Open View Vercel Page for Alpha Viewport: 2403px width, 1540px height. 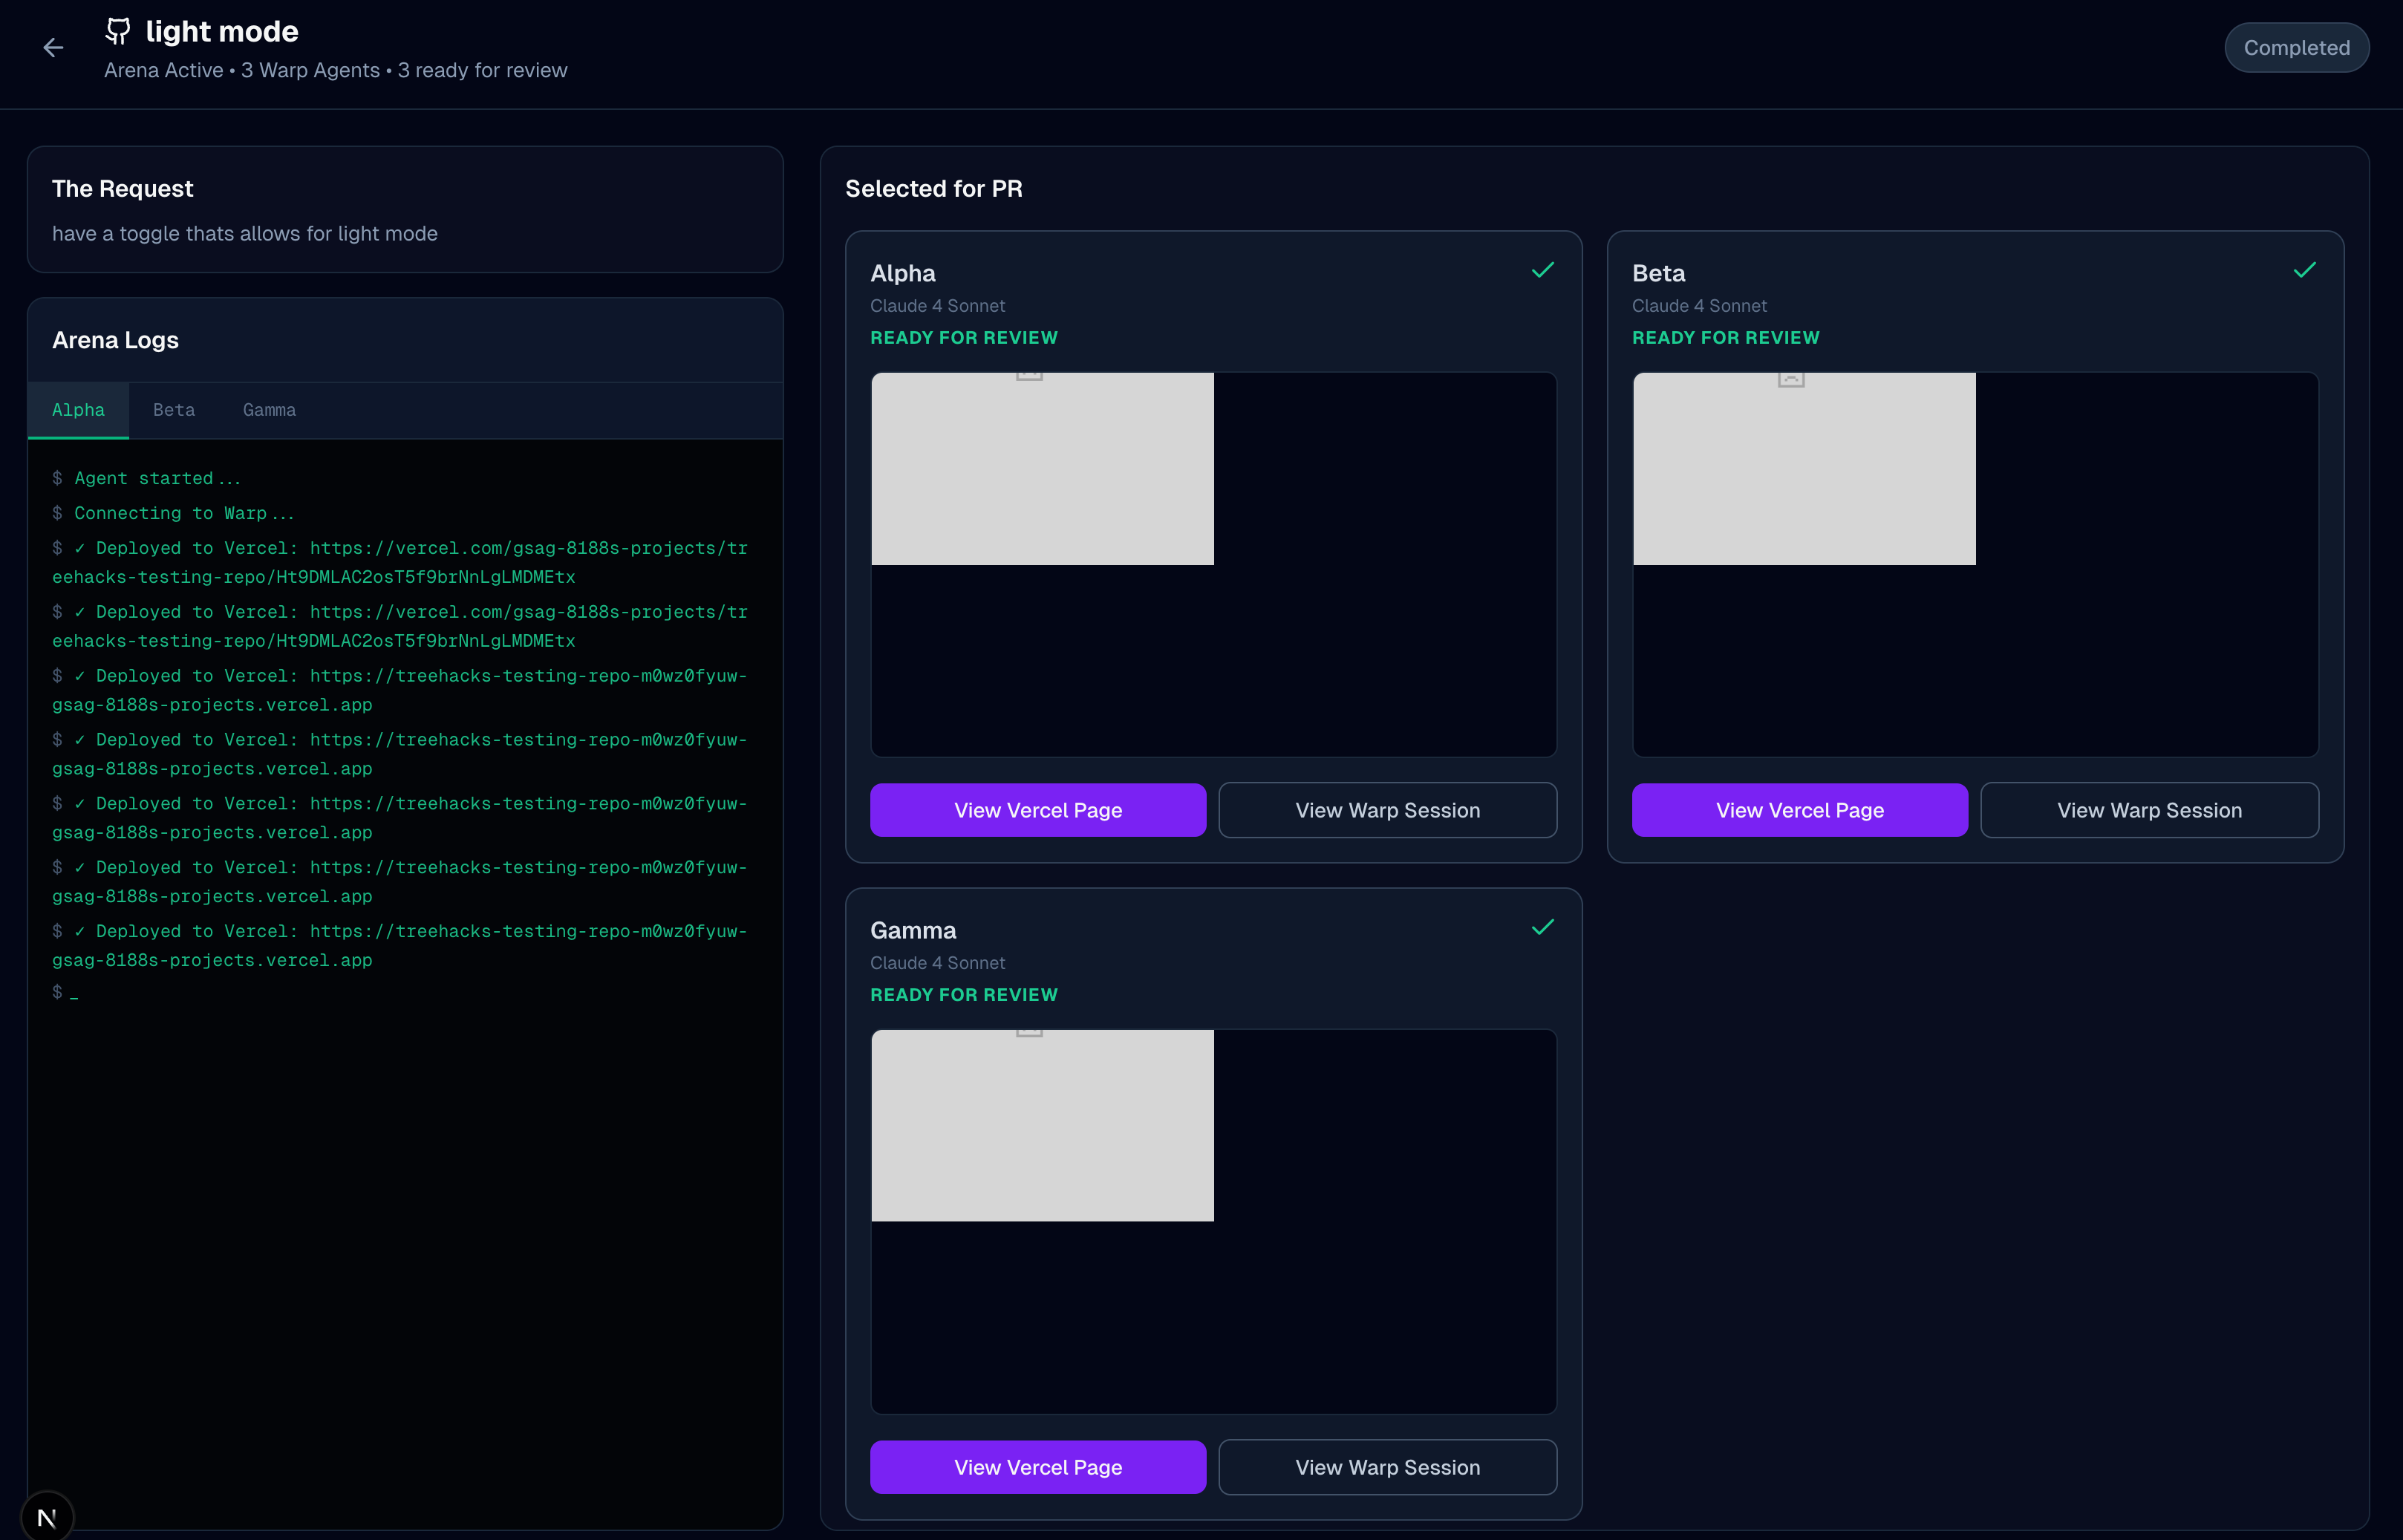(1037, 810)
